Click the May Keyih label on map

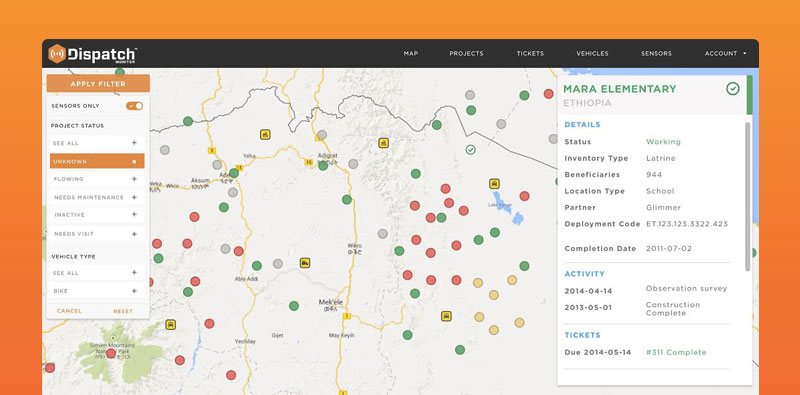[341, 336]
